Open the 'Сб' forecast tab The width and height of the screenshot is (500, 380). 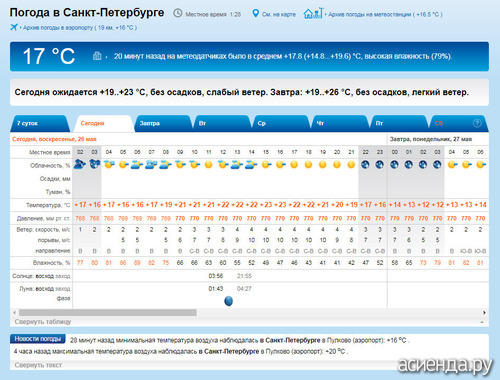coord(459,123)
